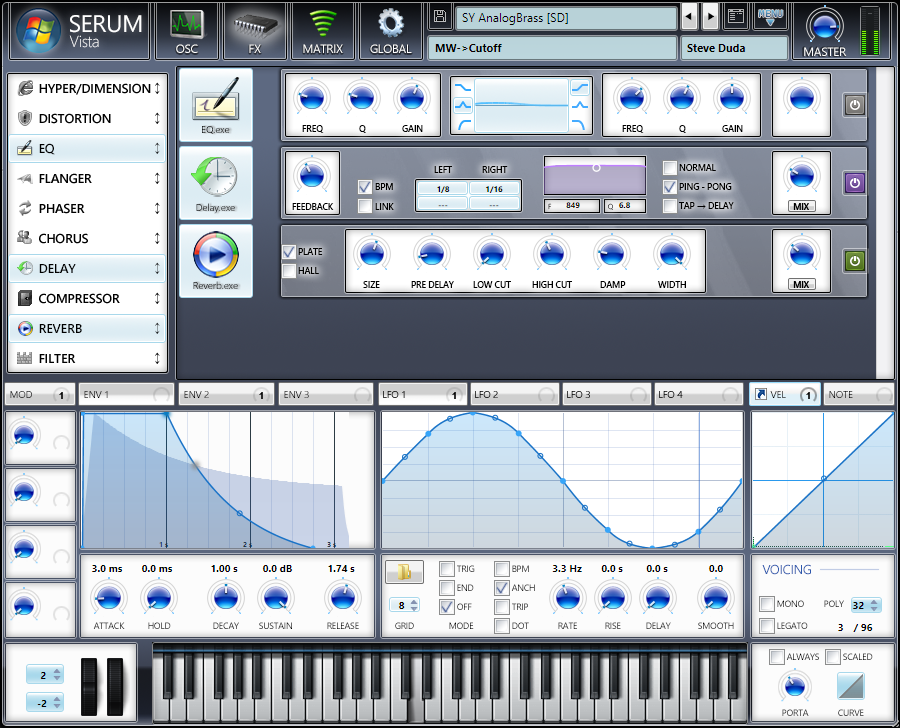Set right delay time 1/16 box
The height and width of the screenshot is (728, 900).
click(x=494, y=188)
